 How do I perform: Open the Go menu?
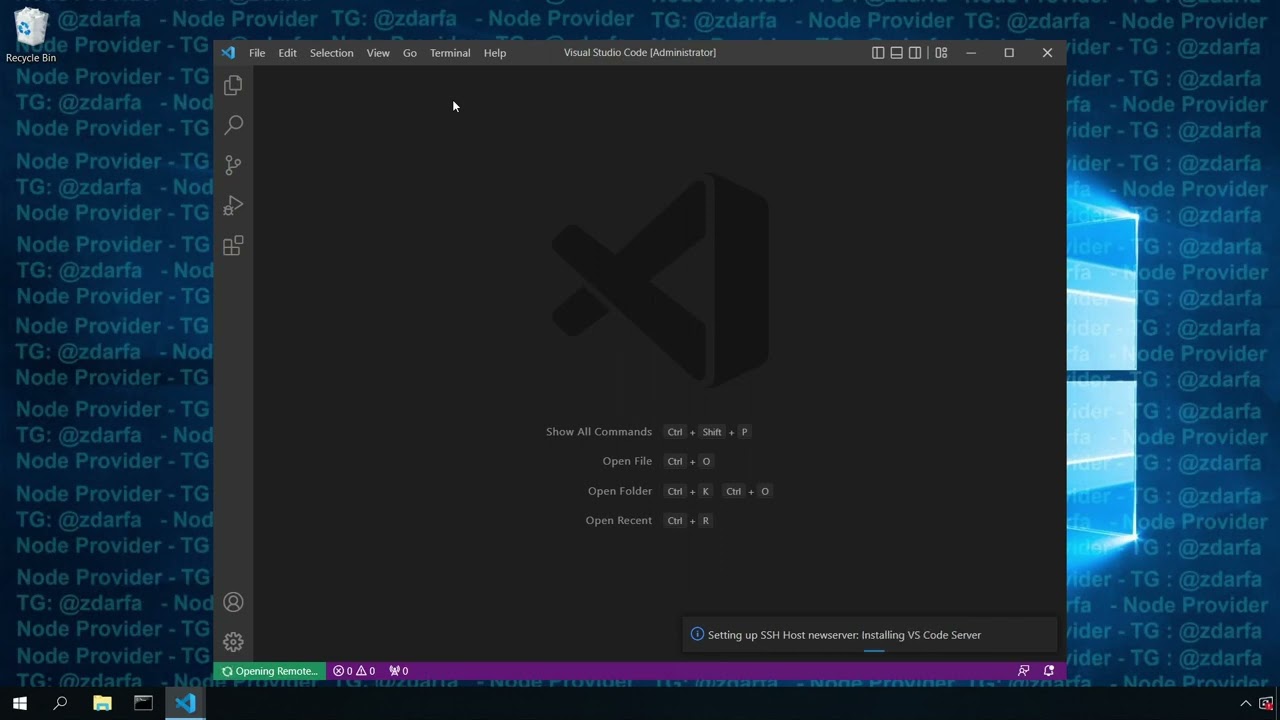coord(410,53)
